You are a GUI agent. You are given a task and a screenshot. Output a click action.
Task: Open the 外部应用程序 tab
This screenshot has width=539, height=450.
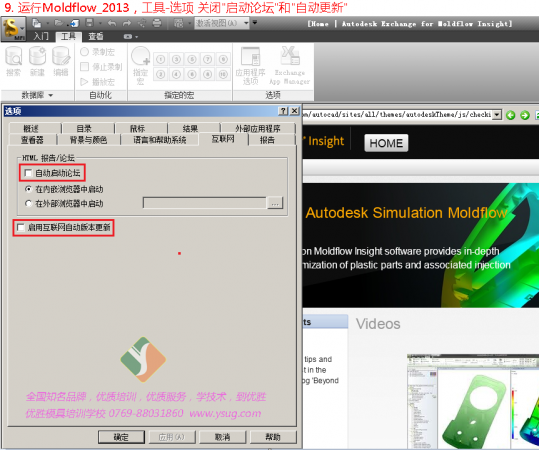click(258, 128)
